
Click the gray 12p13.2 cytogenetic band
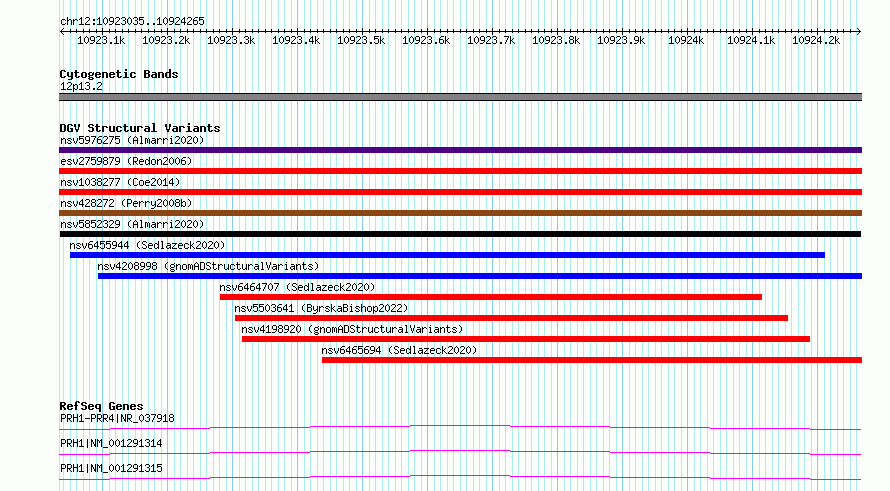click(460, 97)
